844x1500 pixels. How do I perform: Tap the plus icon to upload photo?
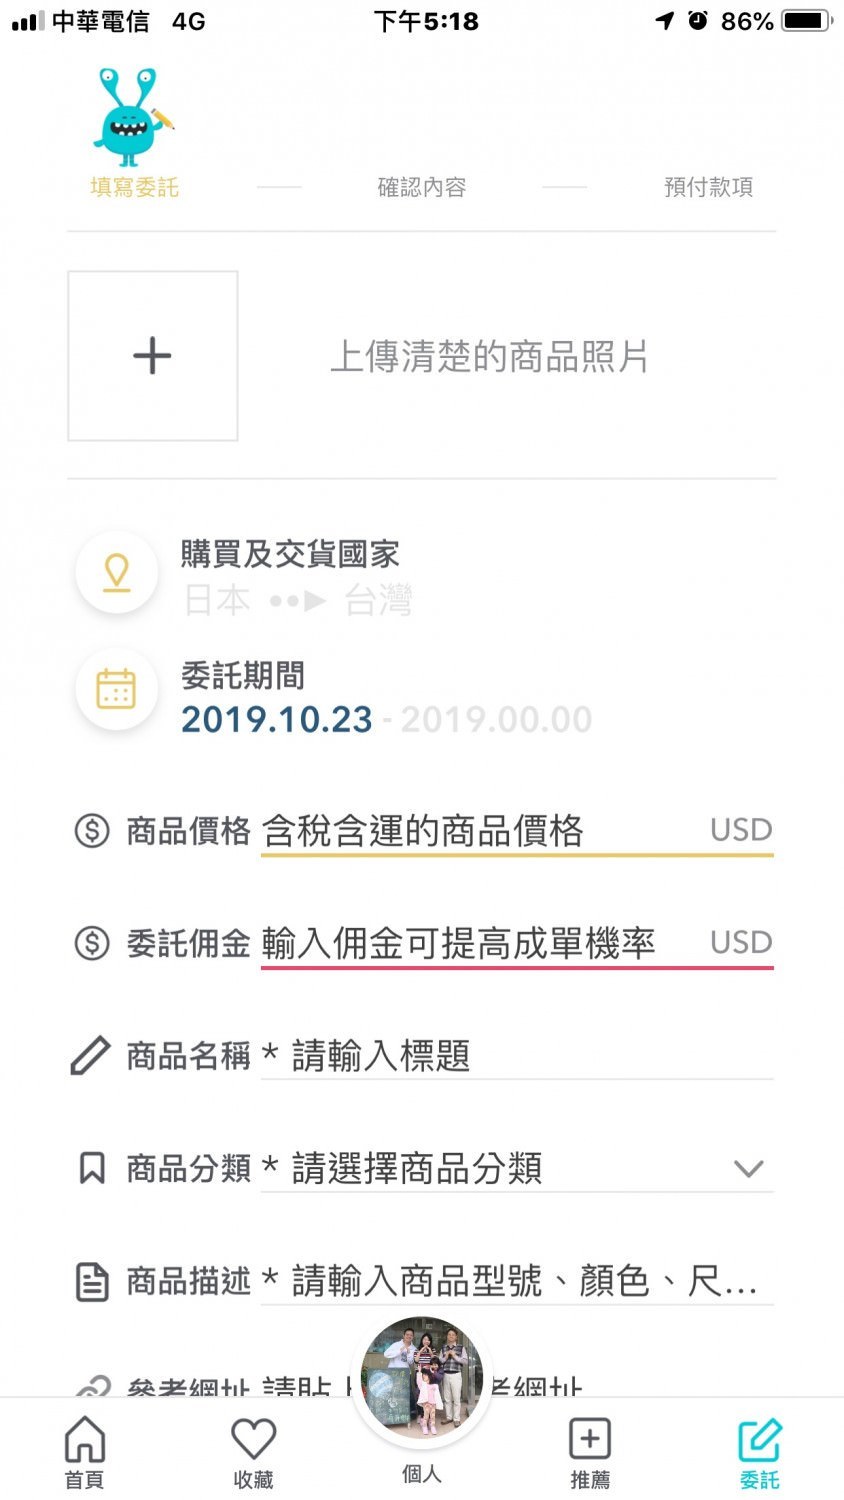[x=152, y=356]
